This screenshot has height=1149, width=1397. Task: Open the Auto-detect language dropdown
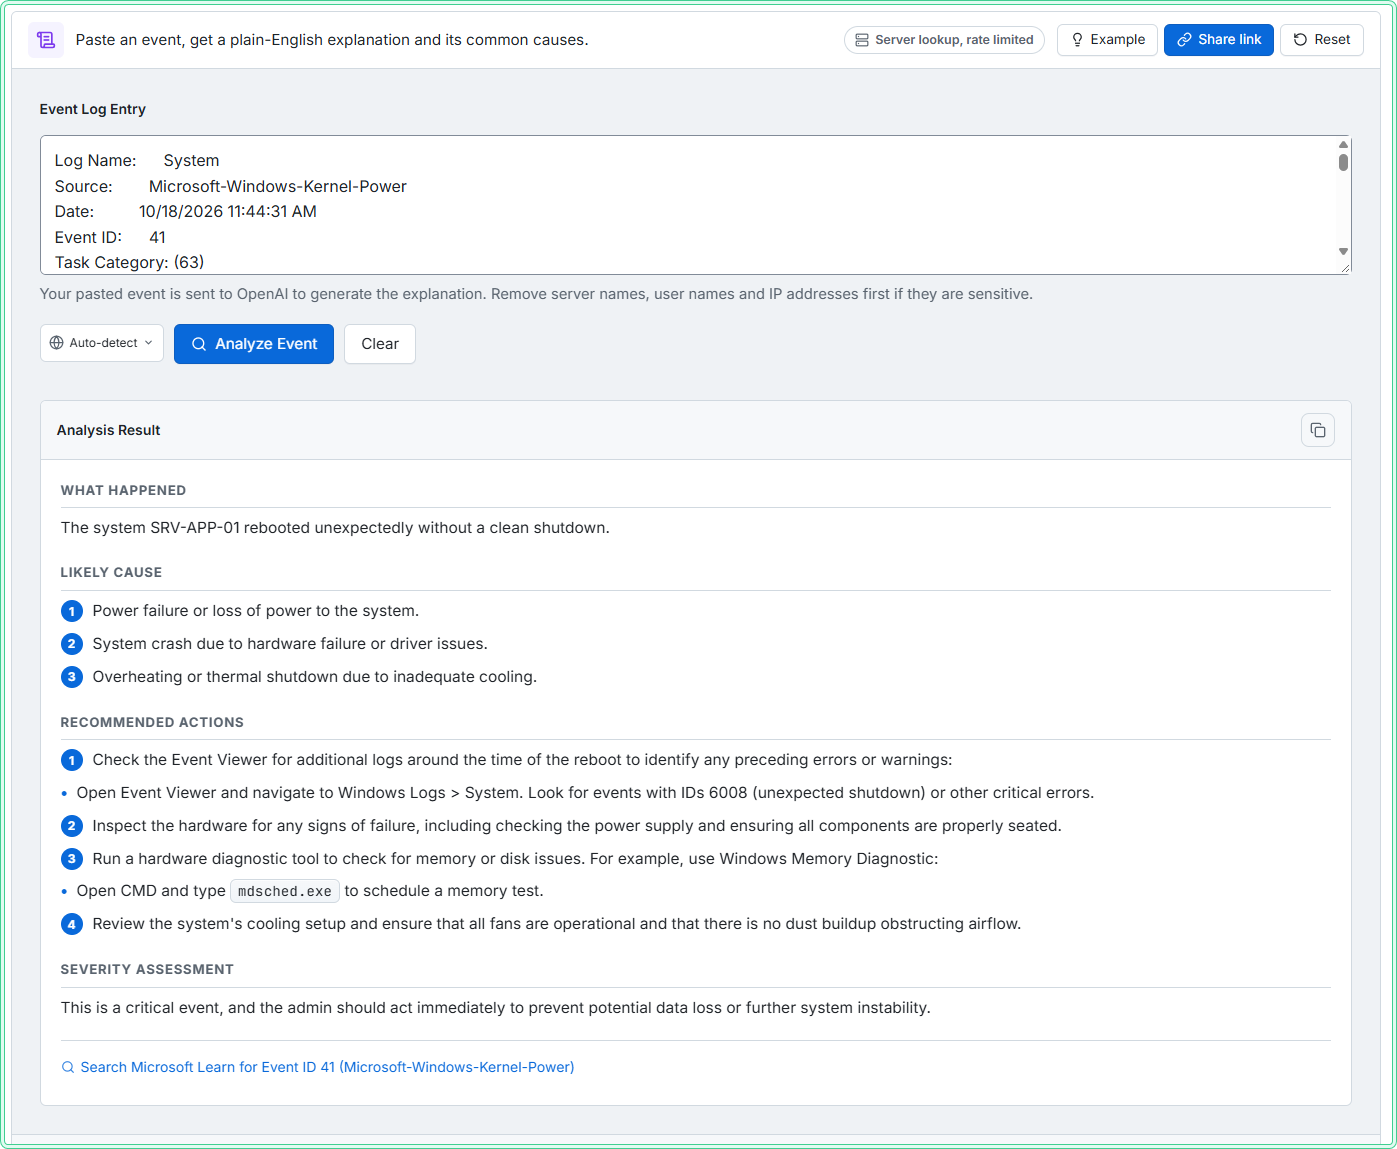point(102,343)
